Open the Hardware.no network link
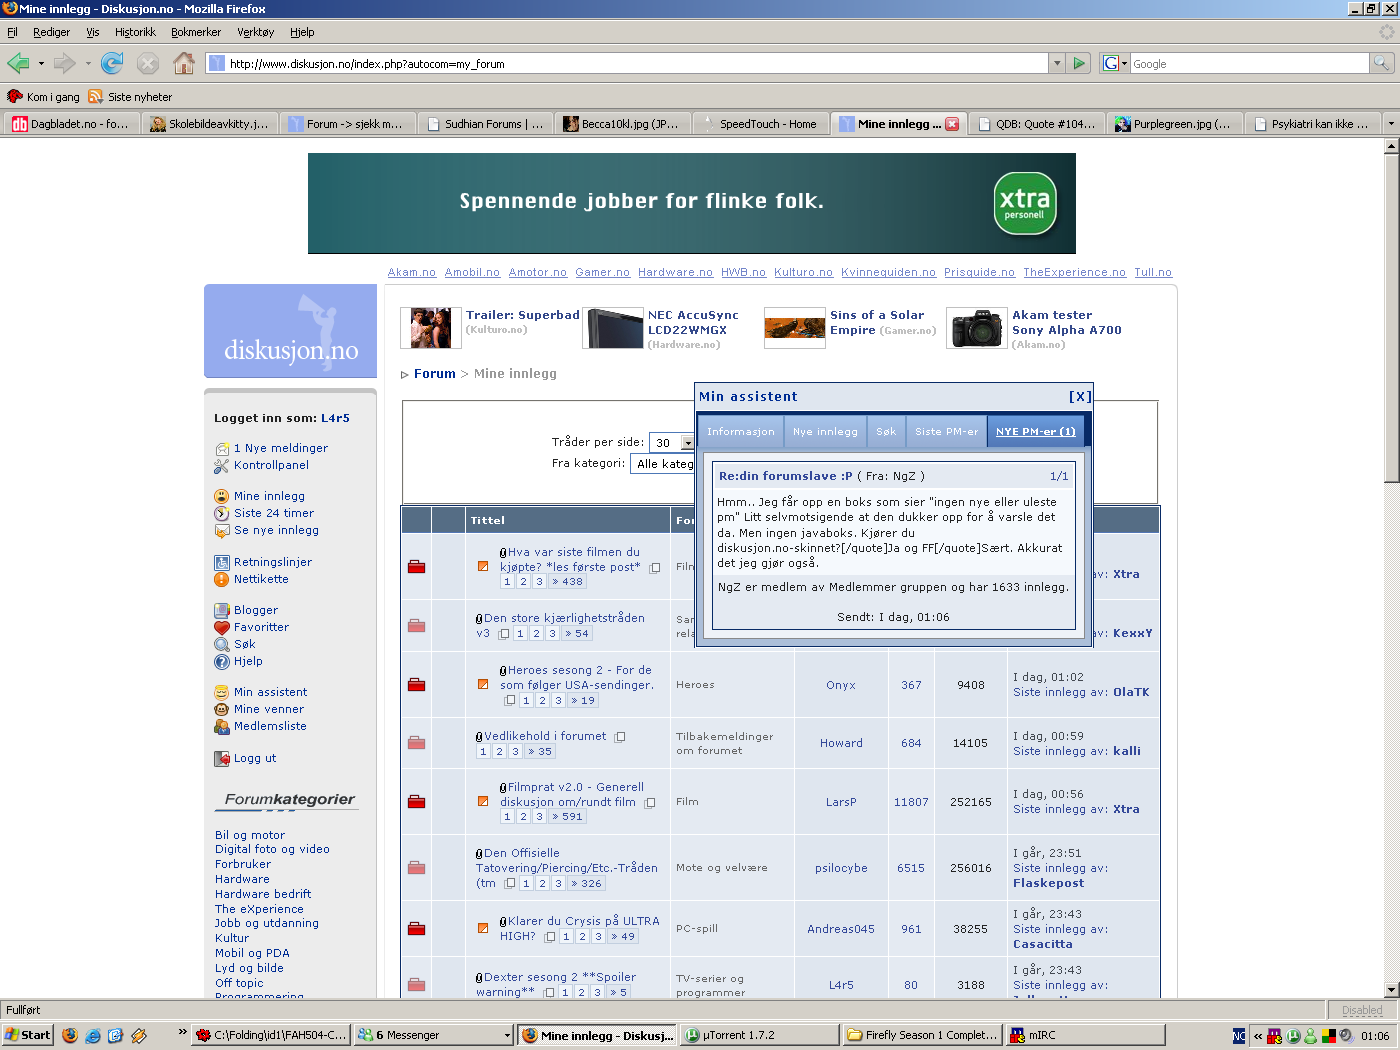Image resolution: width=1400 pixels, height=1050 pixels. point(675,272)
